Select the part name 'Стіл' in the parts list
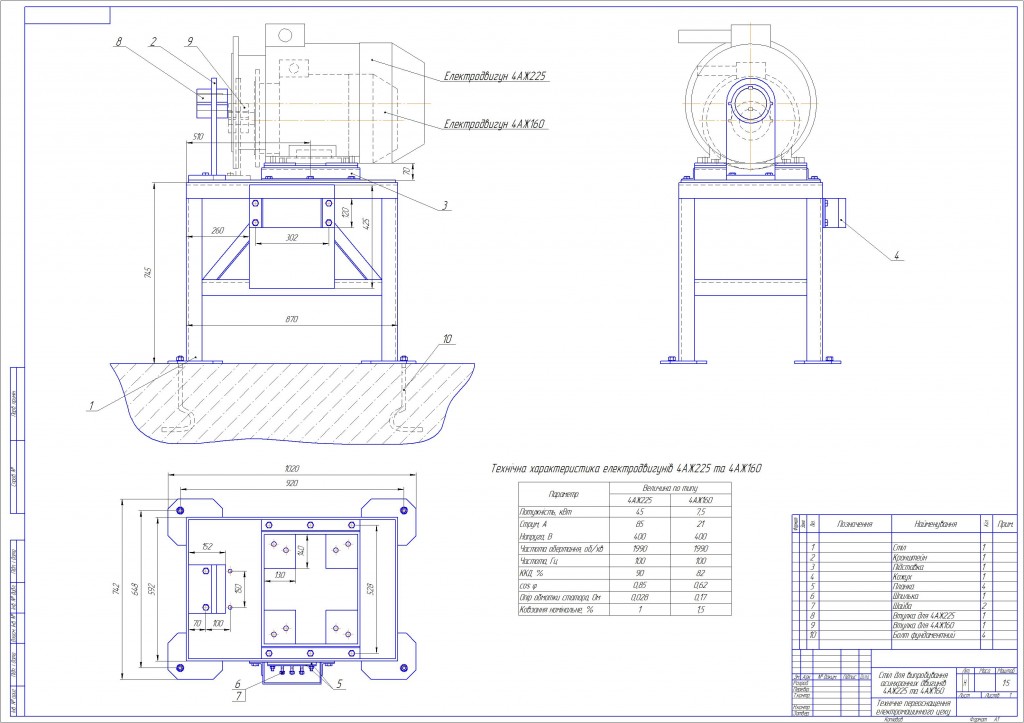 (899, 548)
